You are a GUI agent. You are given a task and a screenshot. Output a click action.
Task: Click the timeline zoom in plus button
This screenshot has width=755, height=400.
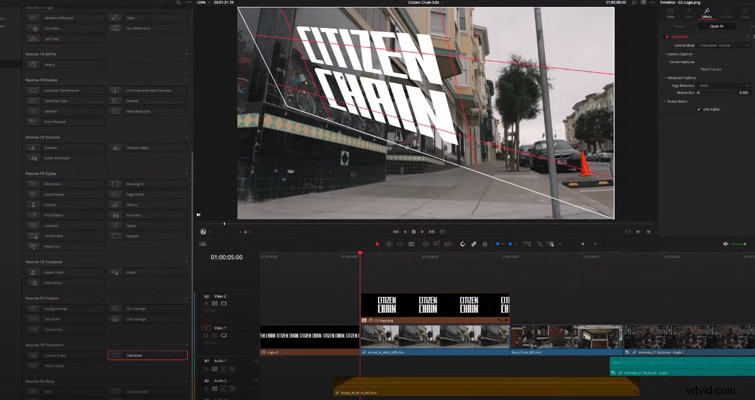point(595,244)
